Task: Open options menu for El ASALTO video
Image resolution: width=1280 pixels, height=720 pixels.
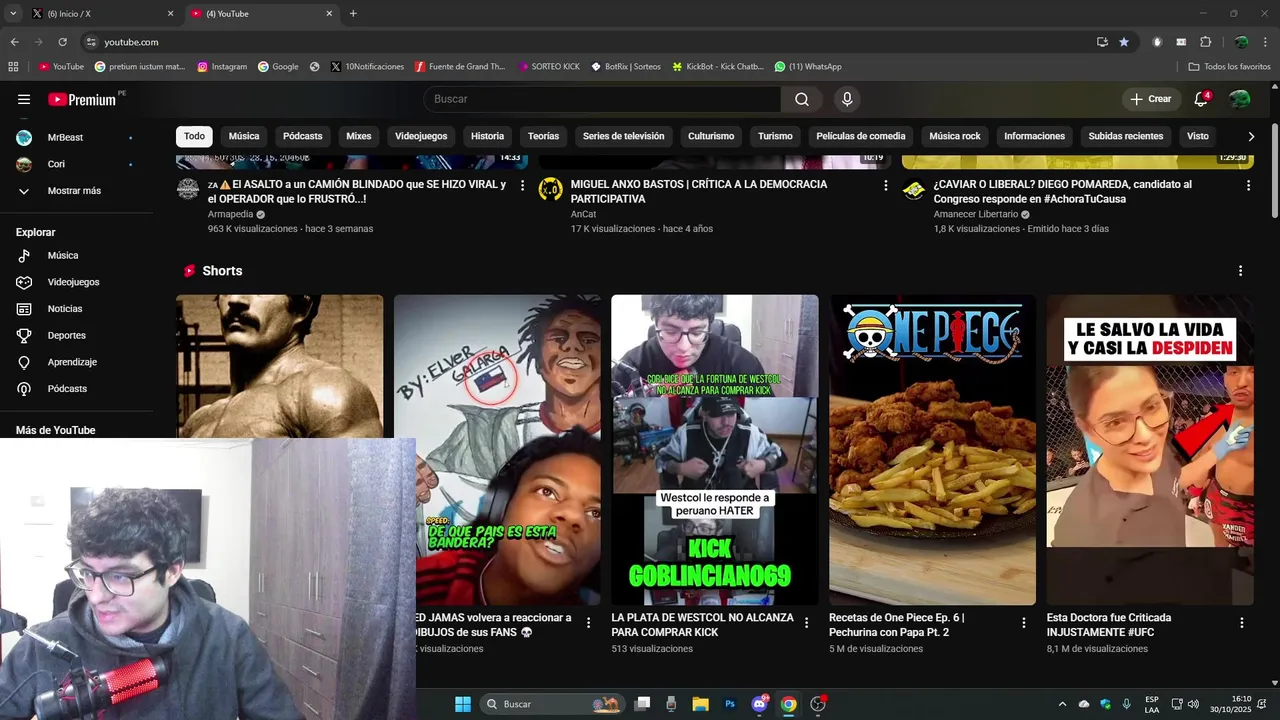Action: click(x=522, y=185)
